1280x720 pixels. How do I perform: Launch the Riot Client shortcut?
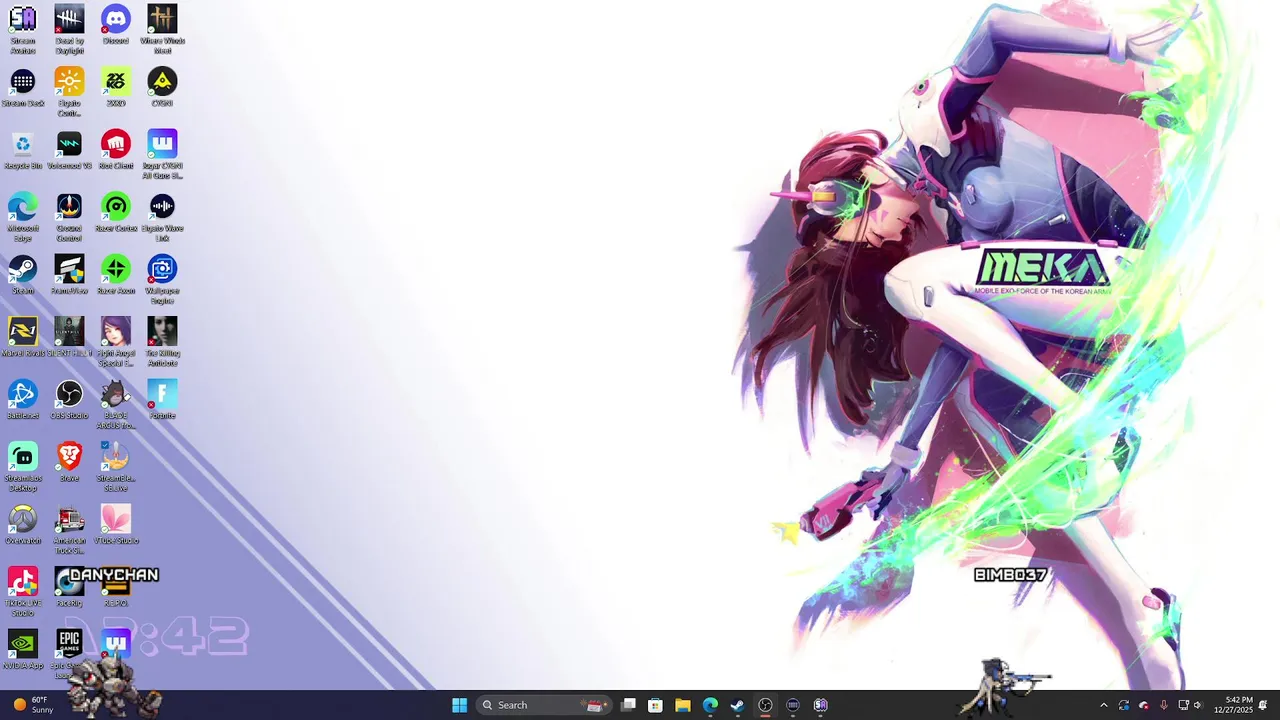116,149
